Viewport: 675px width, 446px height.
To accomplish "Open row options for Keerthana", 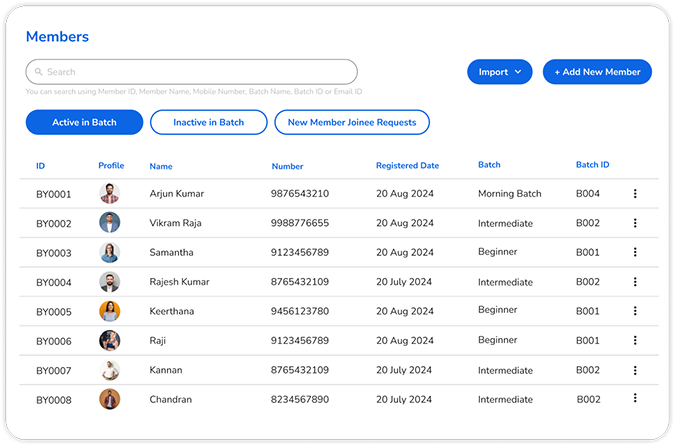I will point(635,311).
